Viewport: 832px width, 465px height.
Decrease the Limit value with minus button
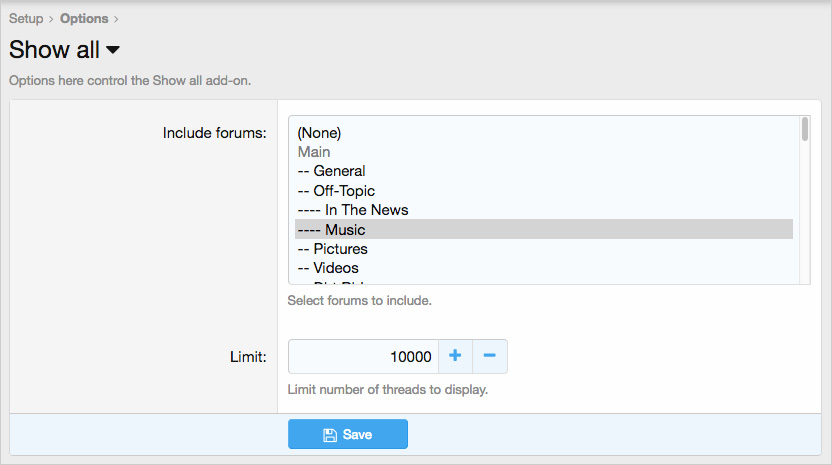(489, 356)
